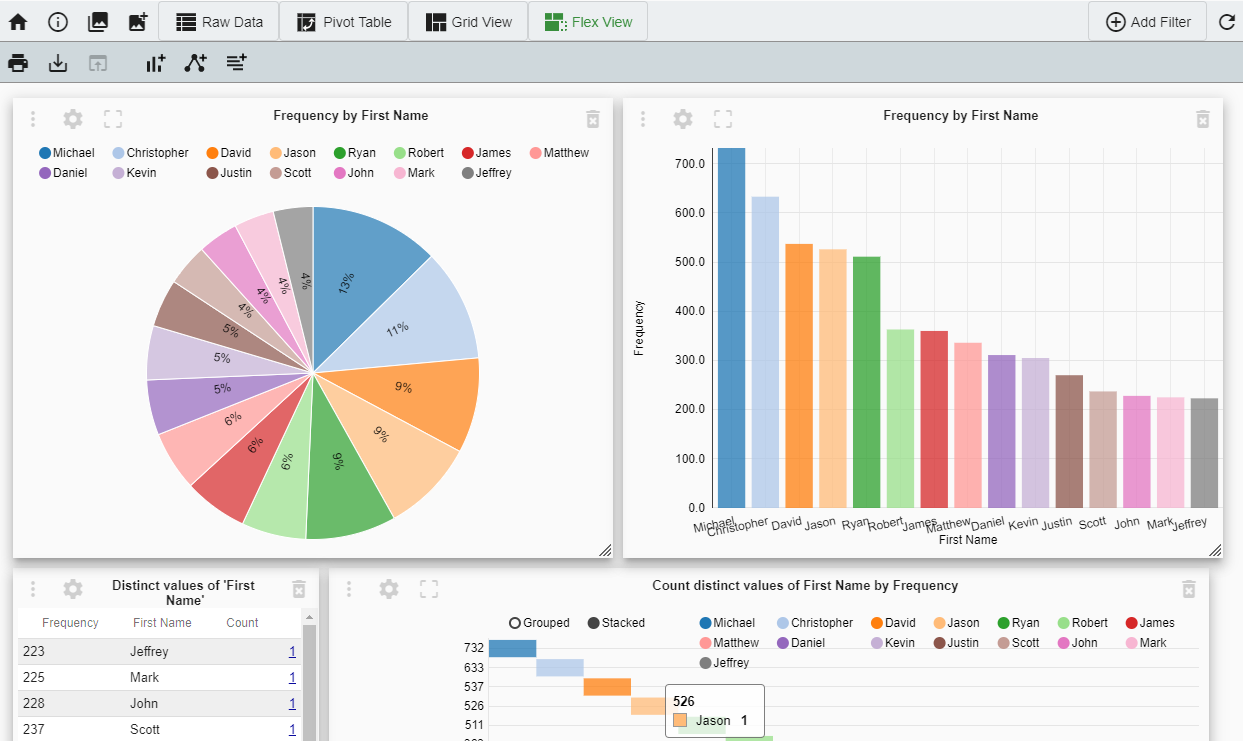Open Distinct values panel three-dot menu

click(33, 589)
